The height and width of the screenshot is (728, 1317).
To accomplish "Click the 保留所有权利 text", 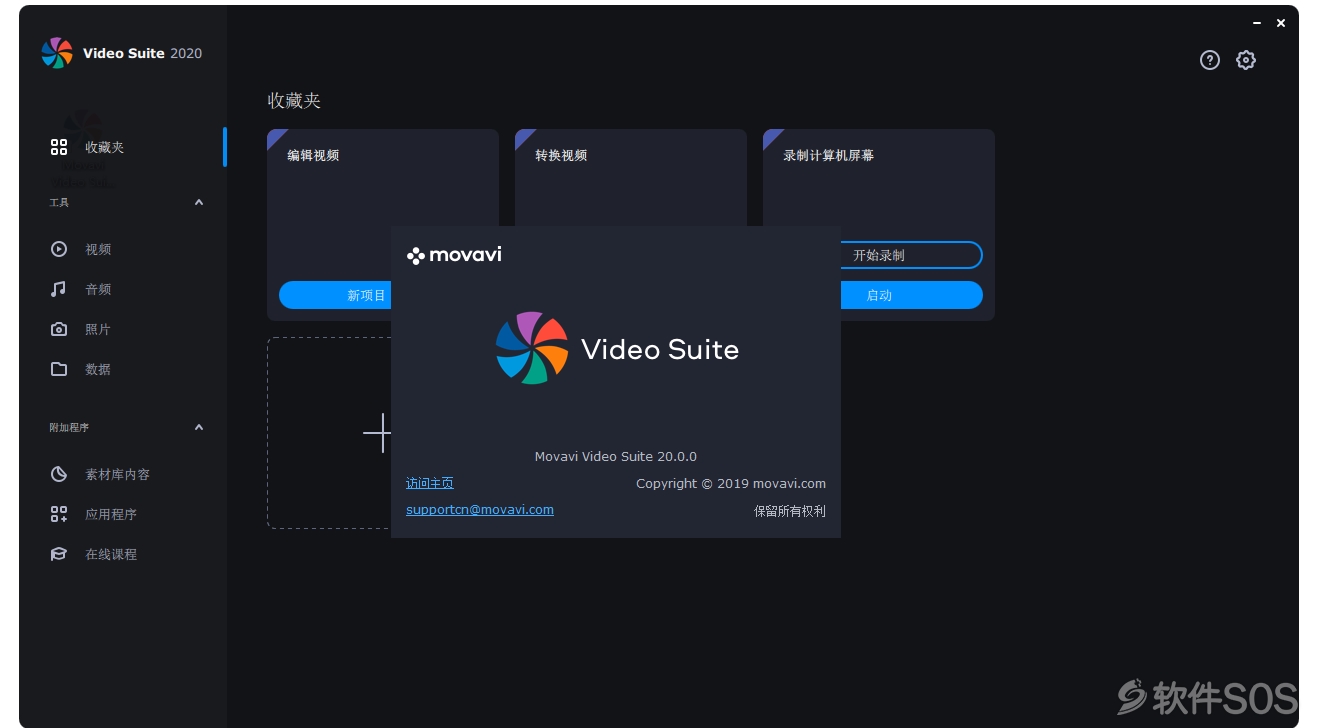I will point(790,511).
